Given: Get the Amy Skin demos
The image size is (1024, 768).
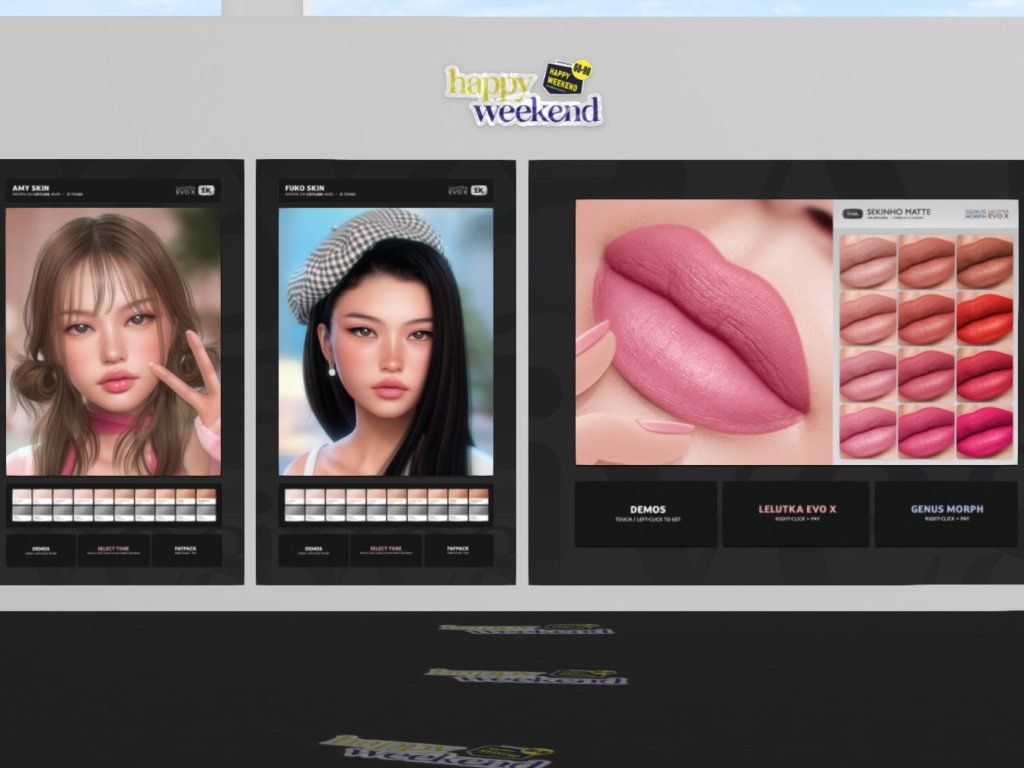Looking at the screenshot, I should pyautogui.click(x=41, y=550).
